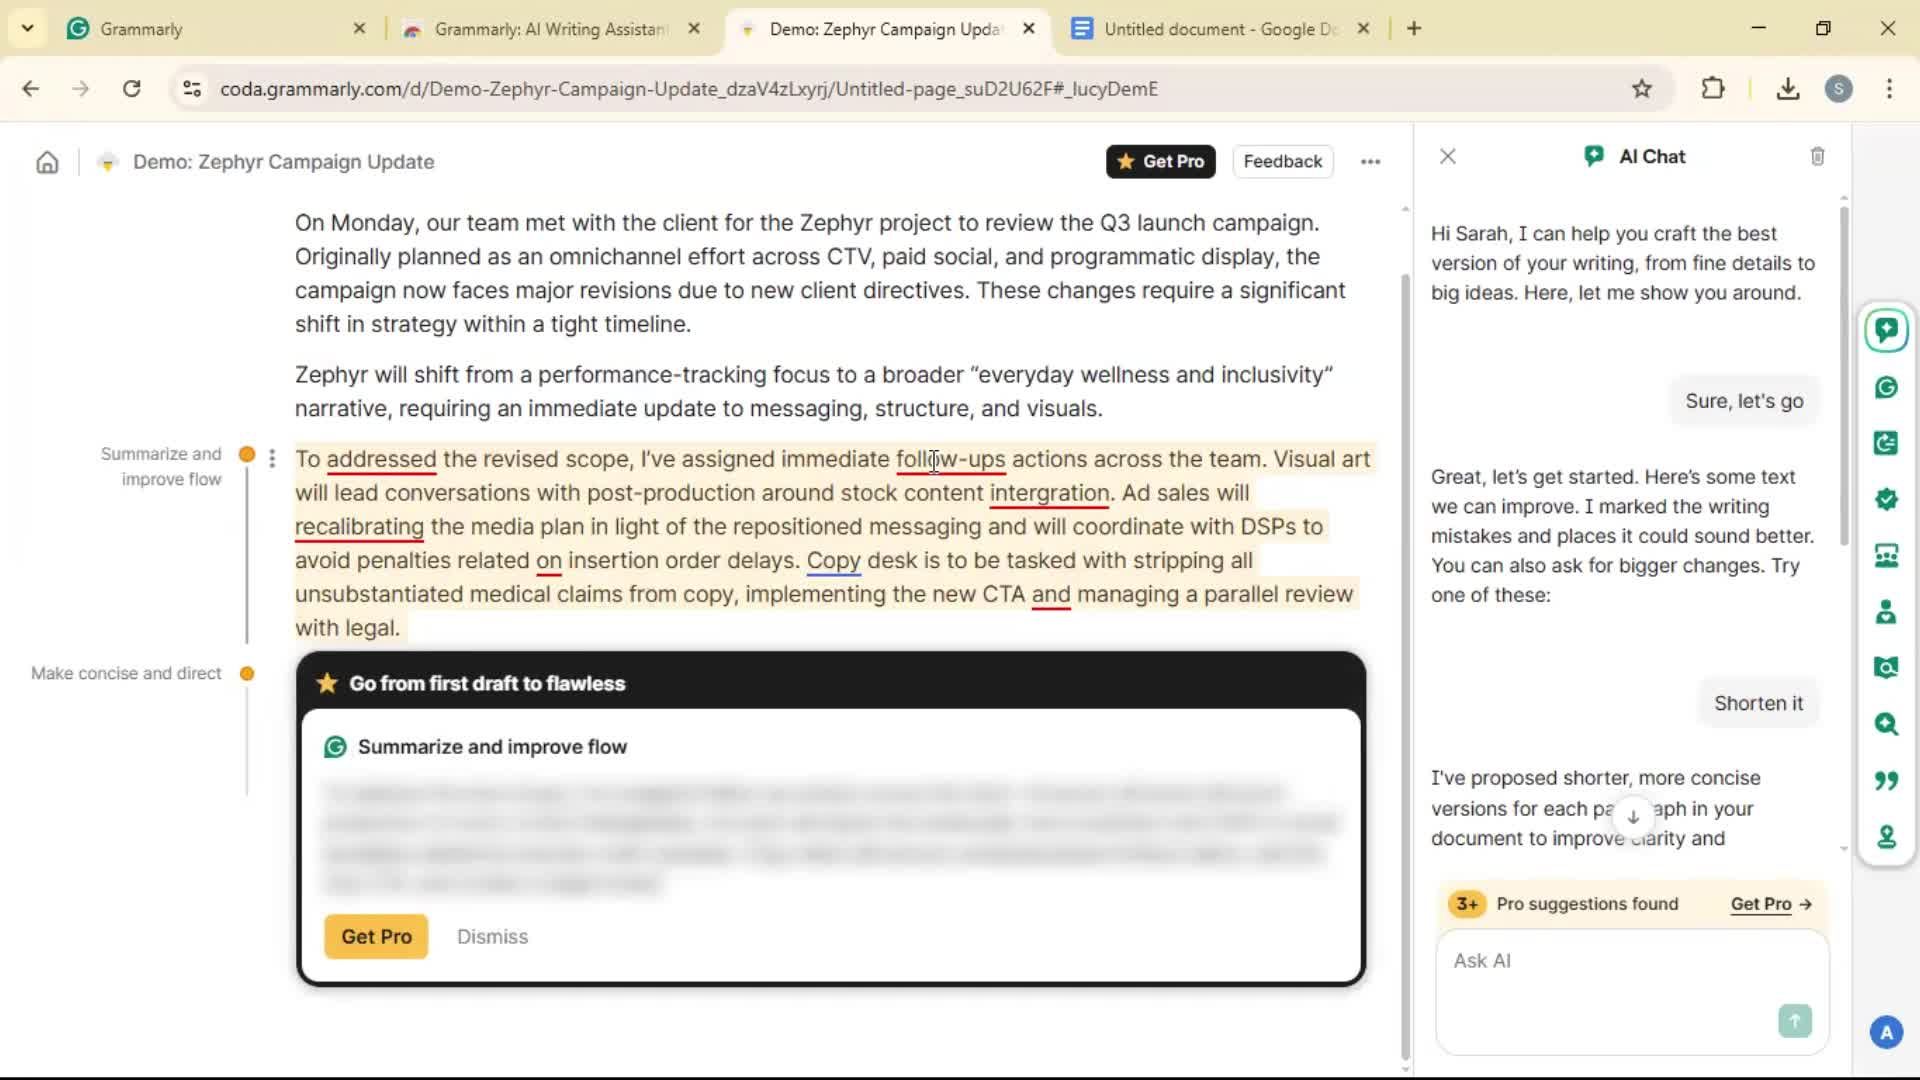Switch to the Untitled document Google Docs tab
This screenshot has height=1080, width=1920.
pyautogui.click(x=1218, y=29)
